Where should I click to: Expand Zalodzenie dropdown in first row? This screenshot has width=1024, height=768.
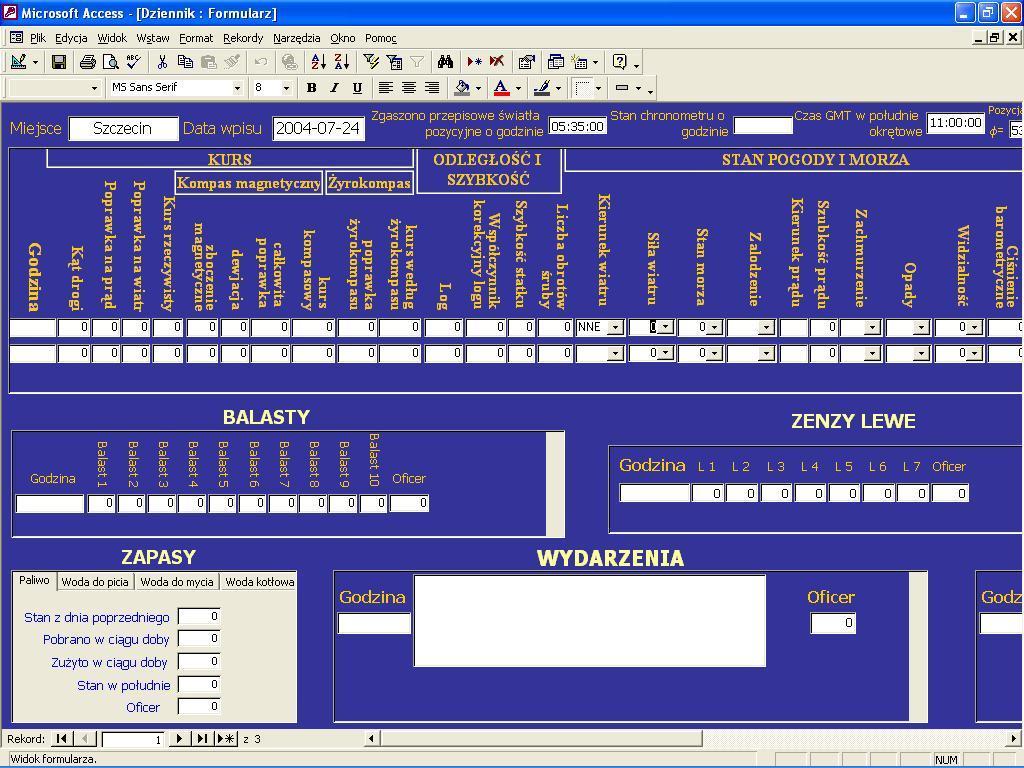point(766,327)
